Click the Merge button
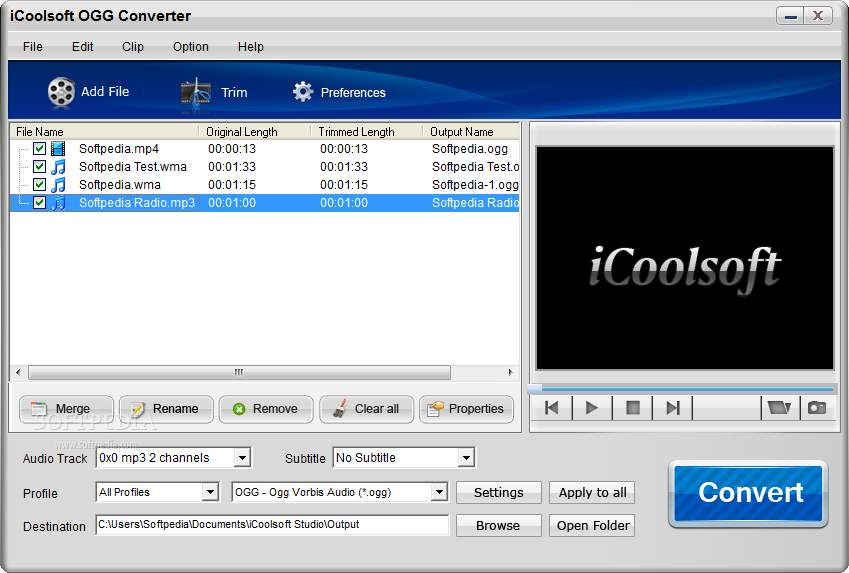 (x=66, y=409)
